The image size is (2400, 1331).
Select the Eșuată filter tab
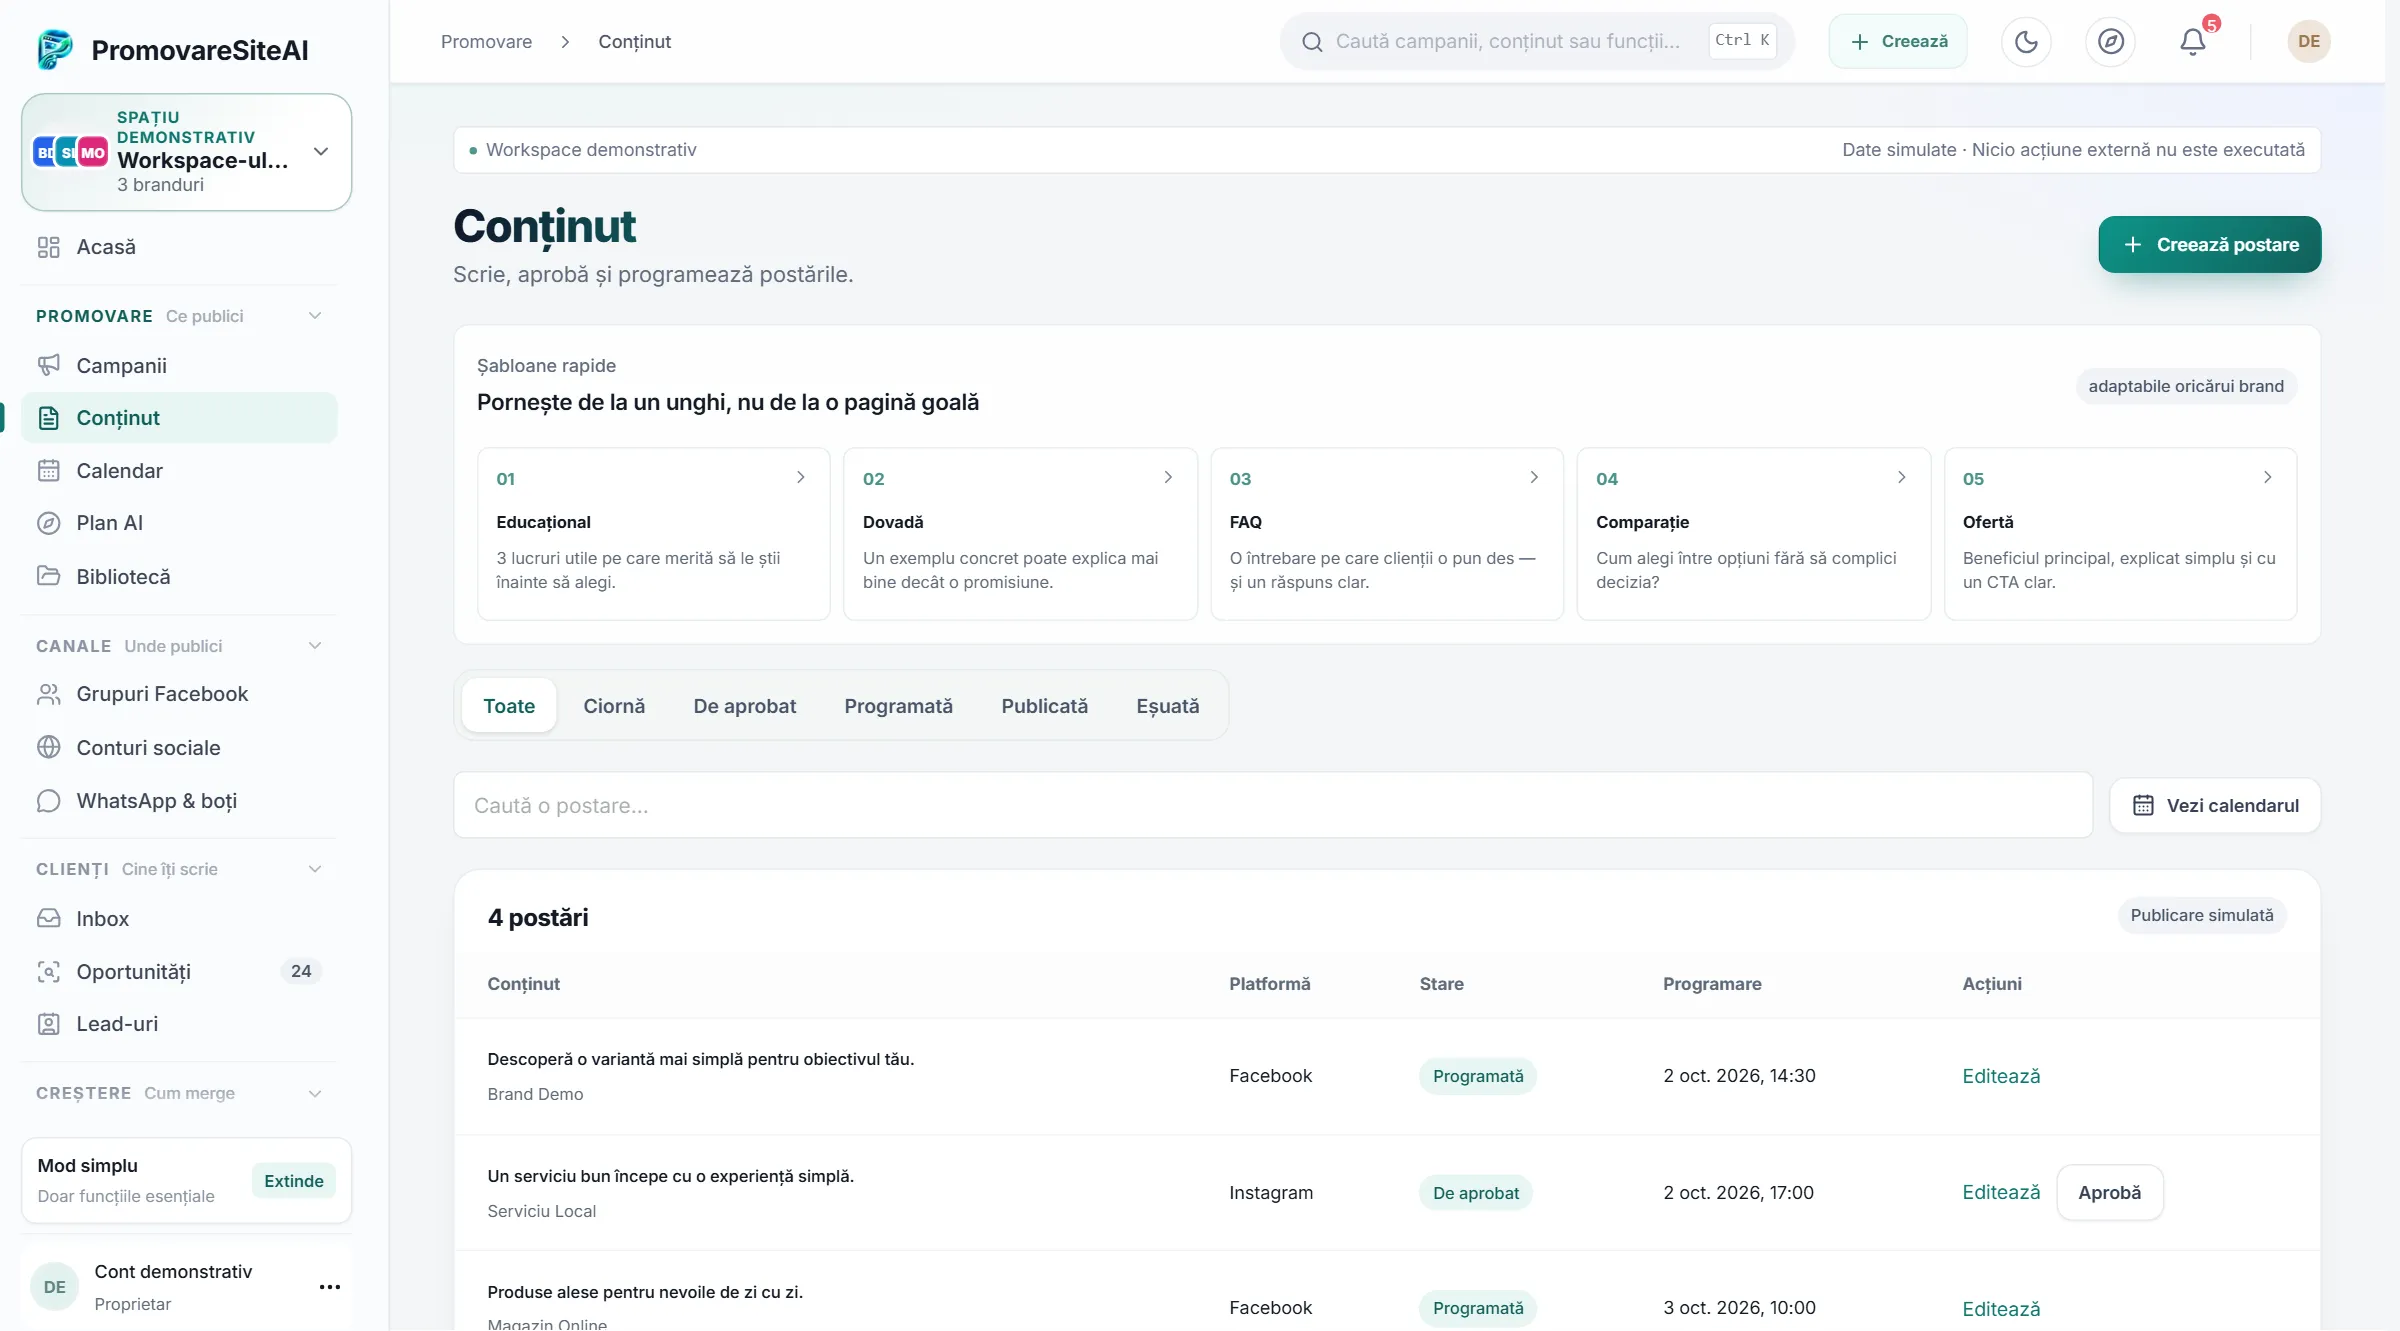pyautogui.click(x=1168, y=706)
